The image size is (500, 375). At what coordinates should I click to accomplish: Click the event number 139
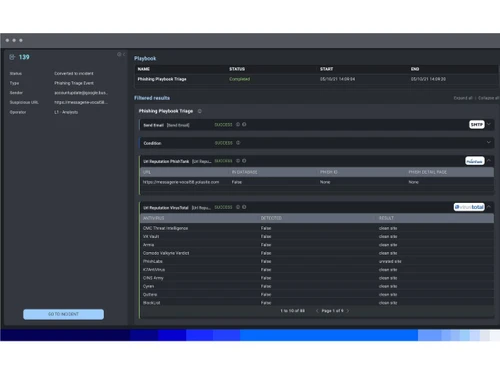(x=24, y=57)
